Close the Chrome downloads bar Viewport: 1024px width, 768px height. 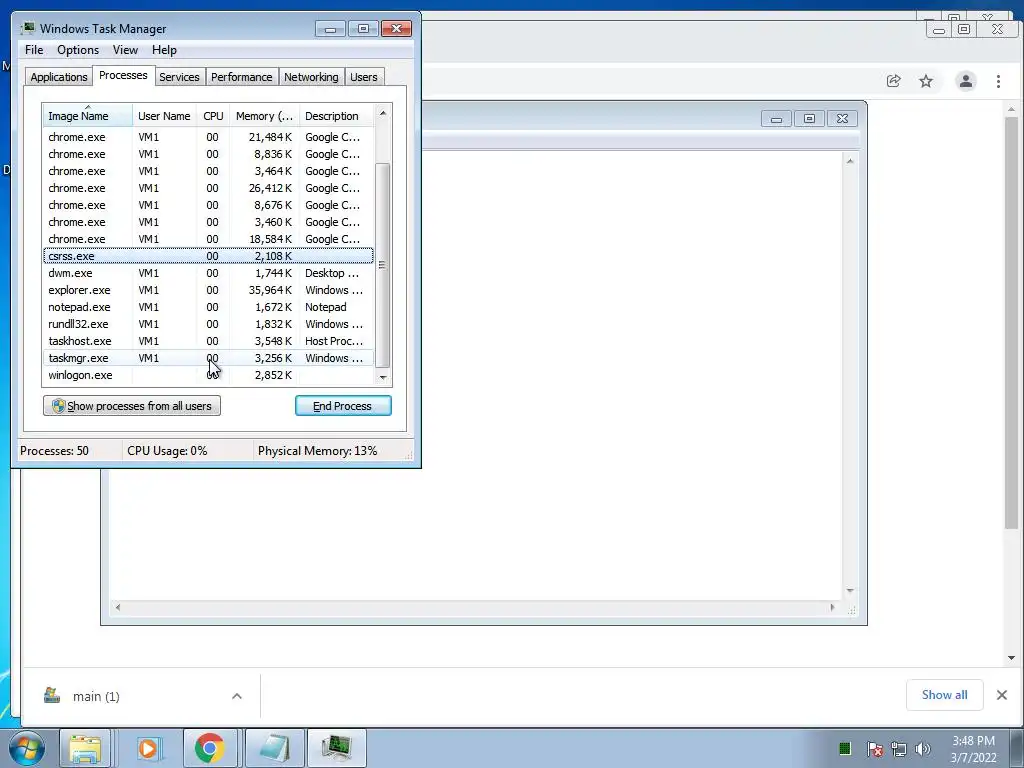click(x=1002, y=695)
